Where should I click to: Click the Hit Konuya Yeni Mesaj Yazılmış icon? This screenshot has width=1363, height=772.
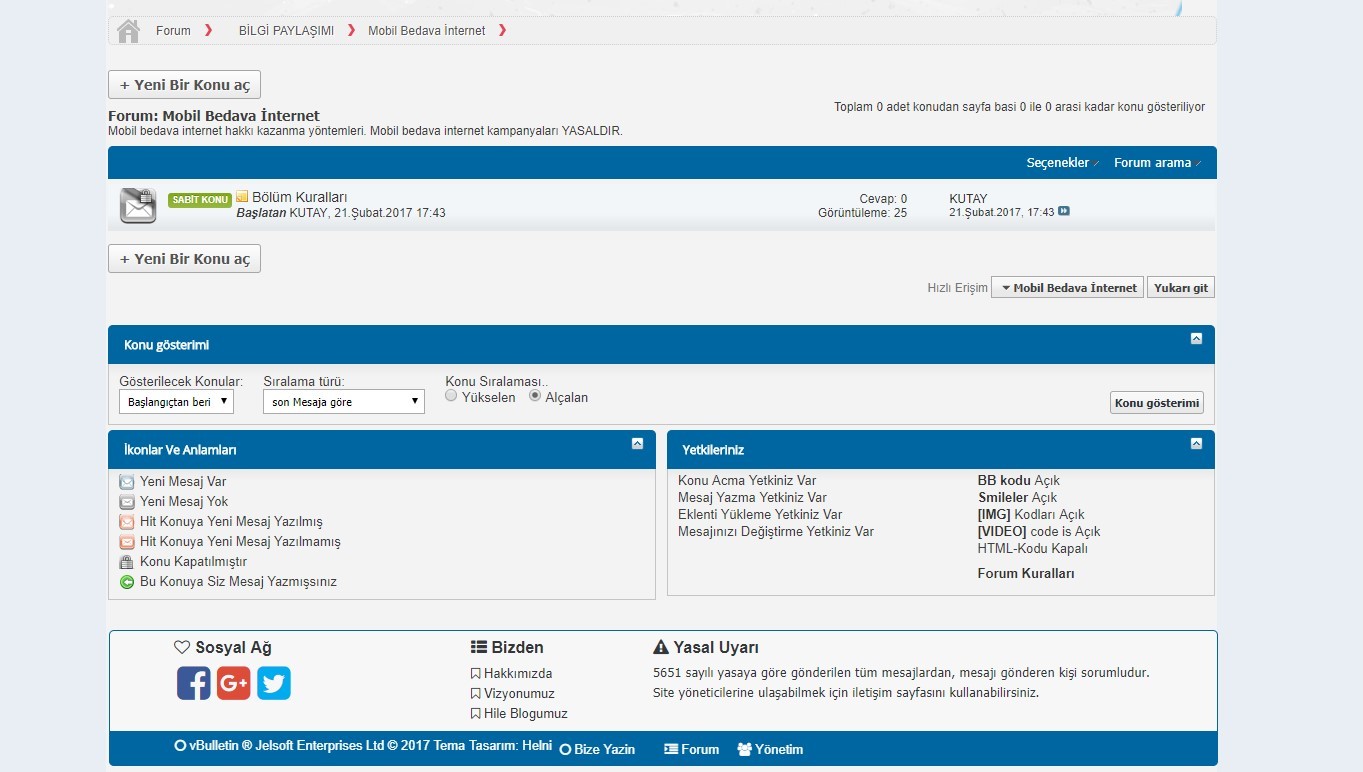[127, 522]
